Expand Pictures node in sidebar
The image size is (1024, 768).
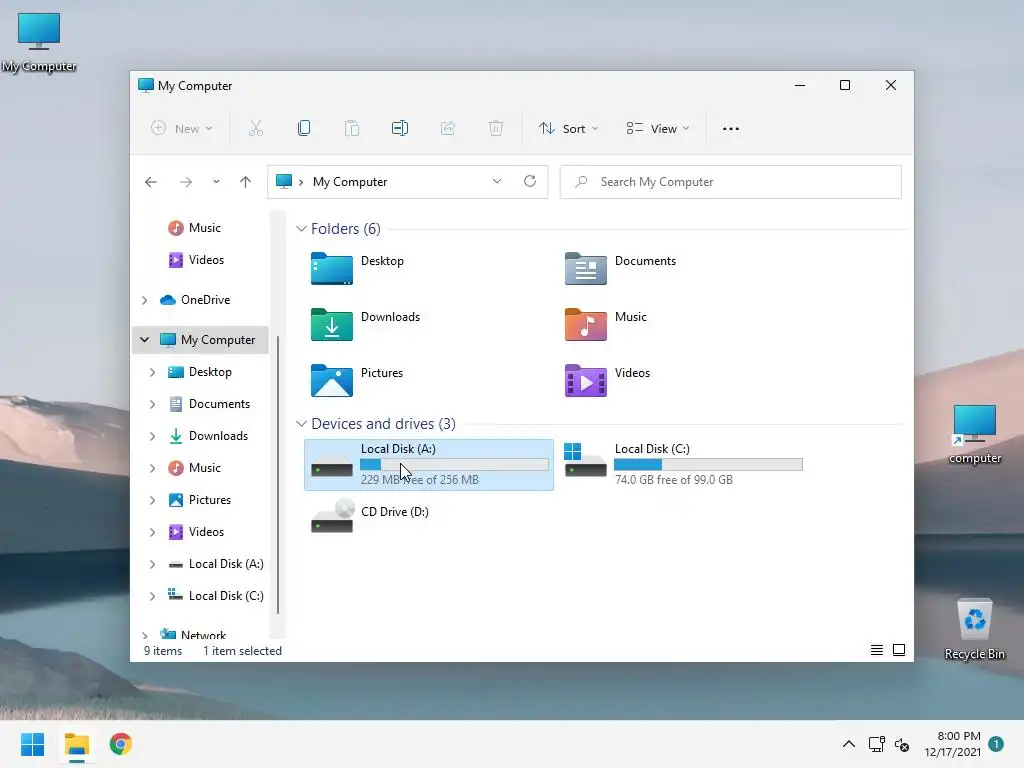click(x=153, y=500)
